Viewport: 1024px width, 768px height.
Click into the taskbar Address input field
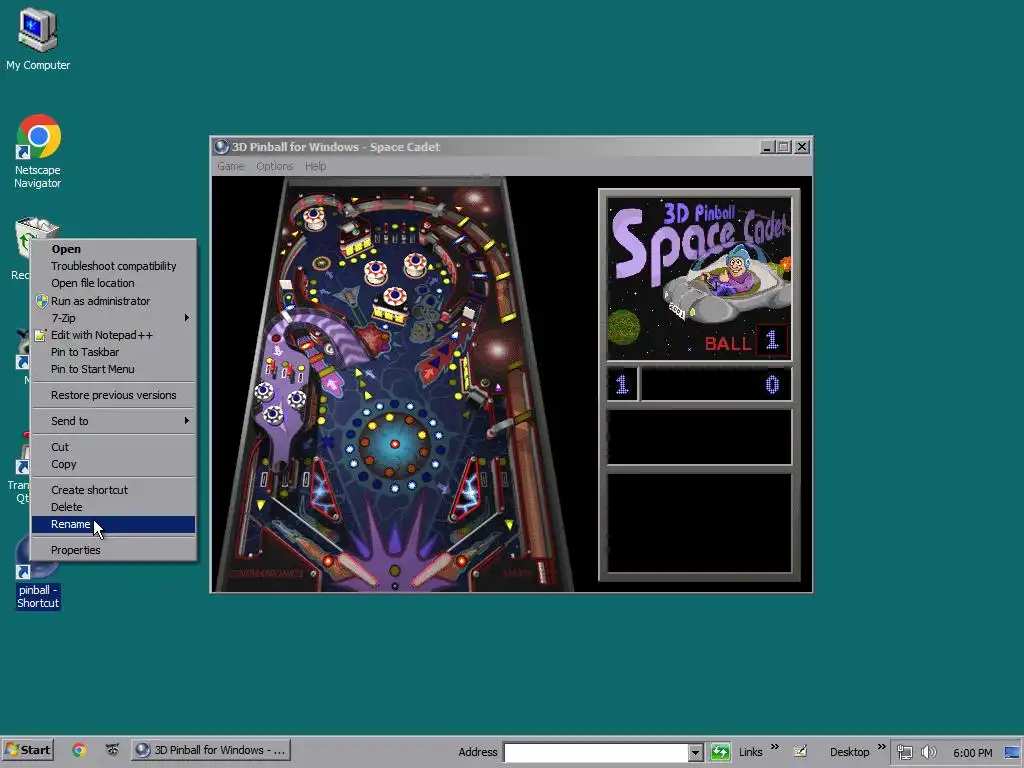(596, 752)
